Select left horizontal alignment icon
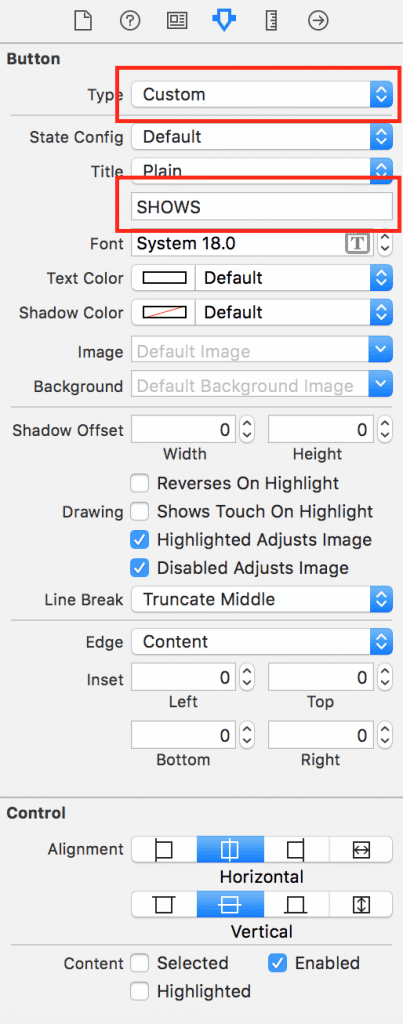 [x=164, y=850]
